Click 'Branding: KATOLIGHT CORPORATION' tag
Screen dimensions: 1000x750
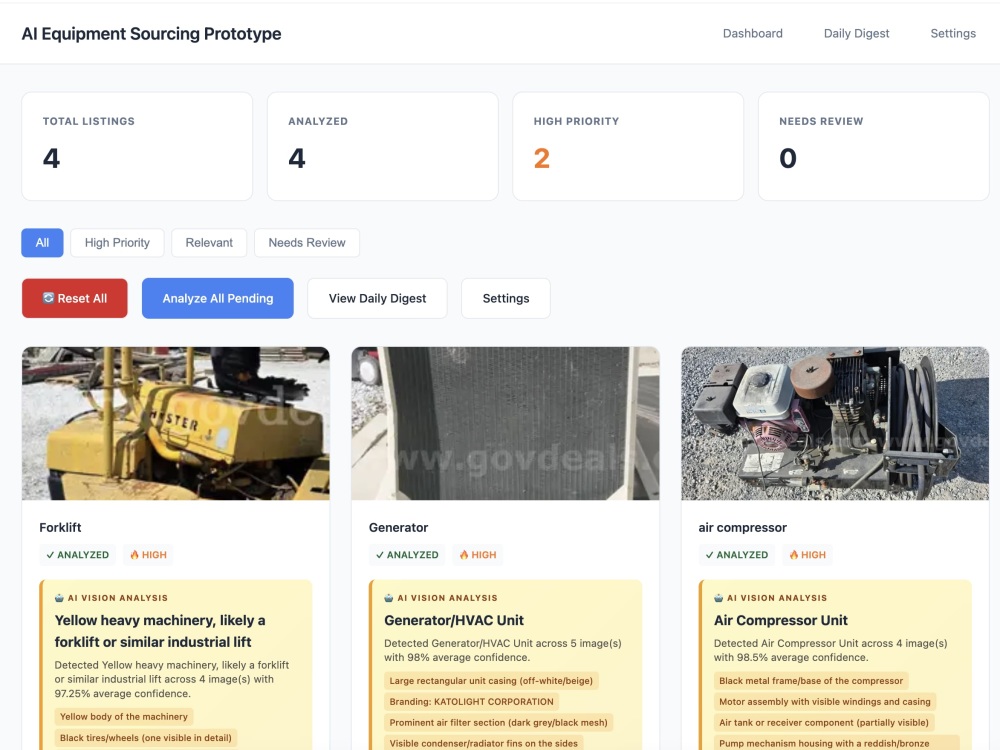471,702
